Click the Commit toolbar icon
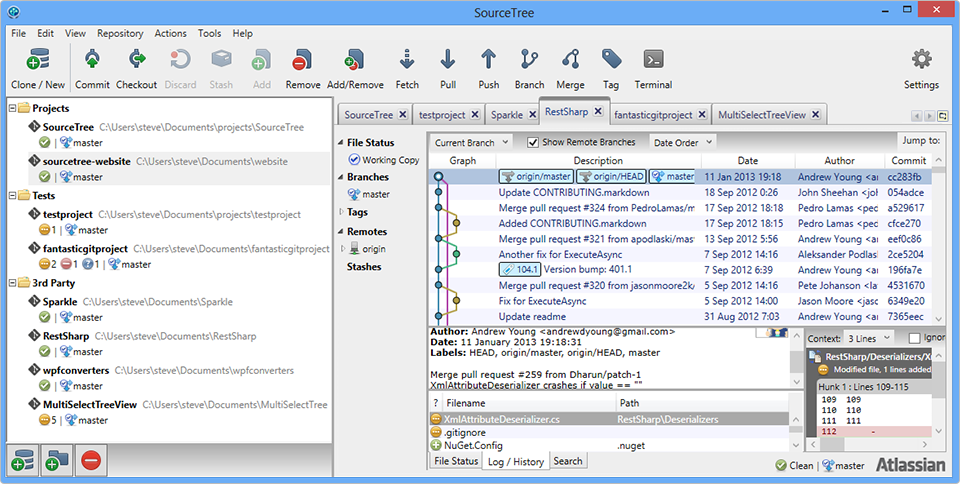960x484 pixels. coord(92,61)
